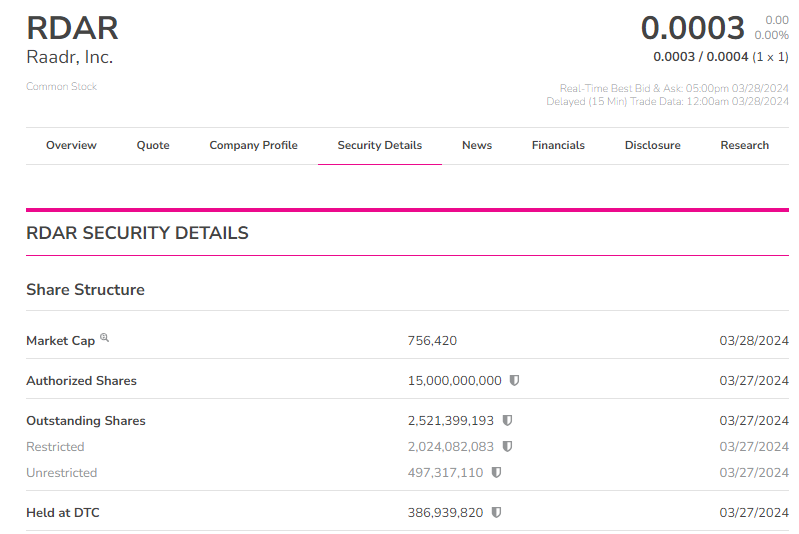The width and height of the screenshot is (799, 534).
Task: Open the Company Profile tab
Action: coord(253,145)
